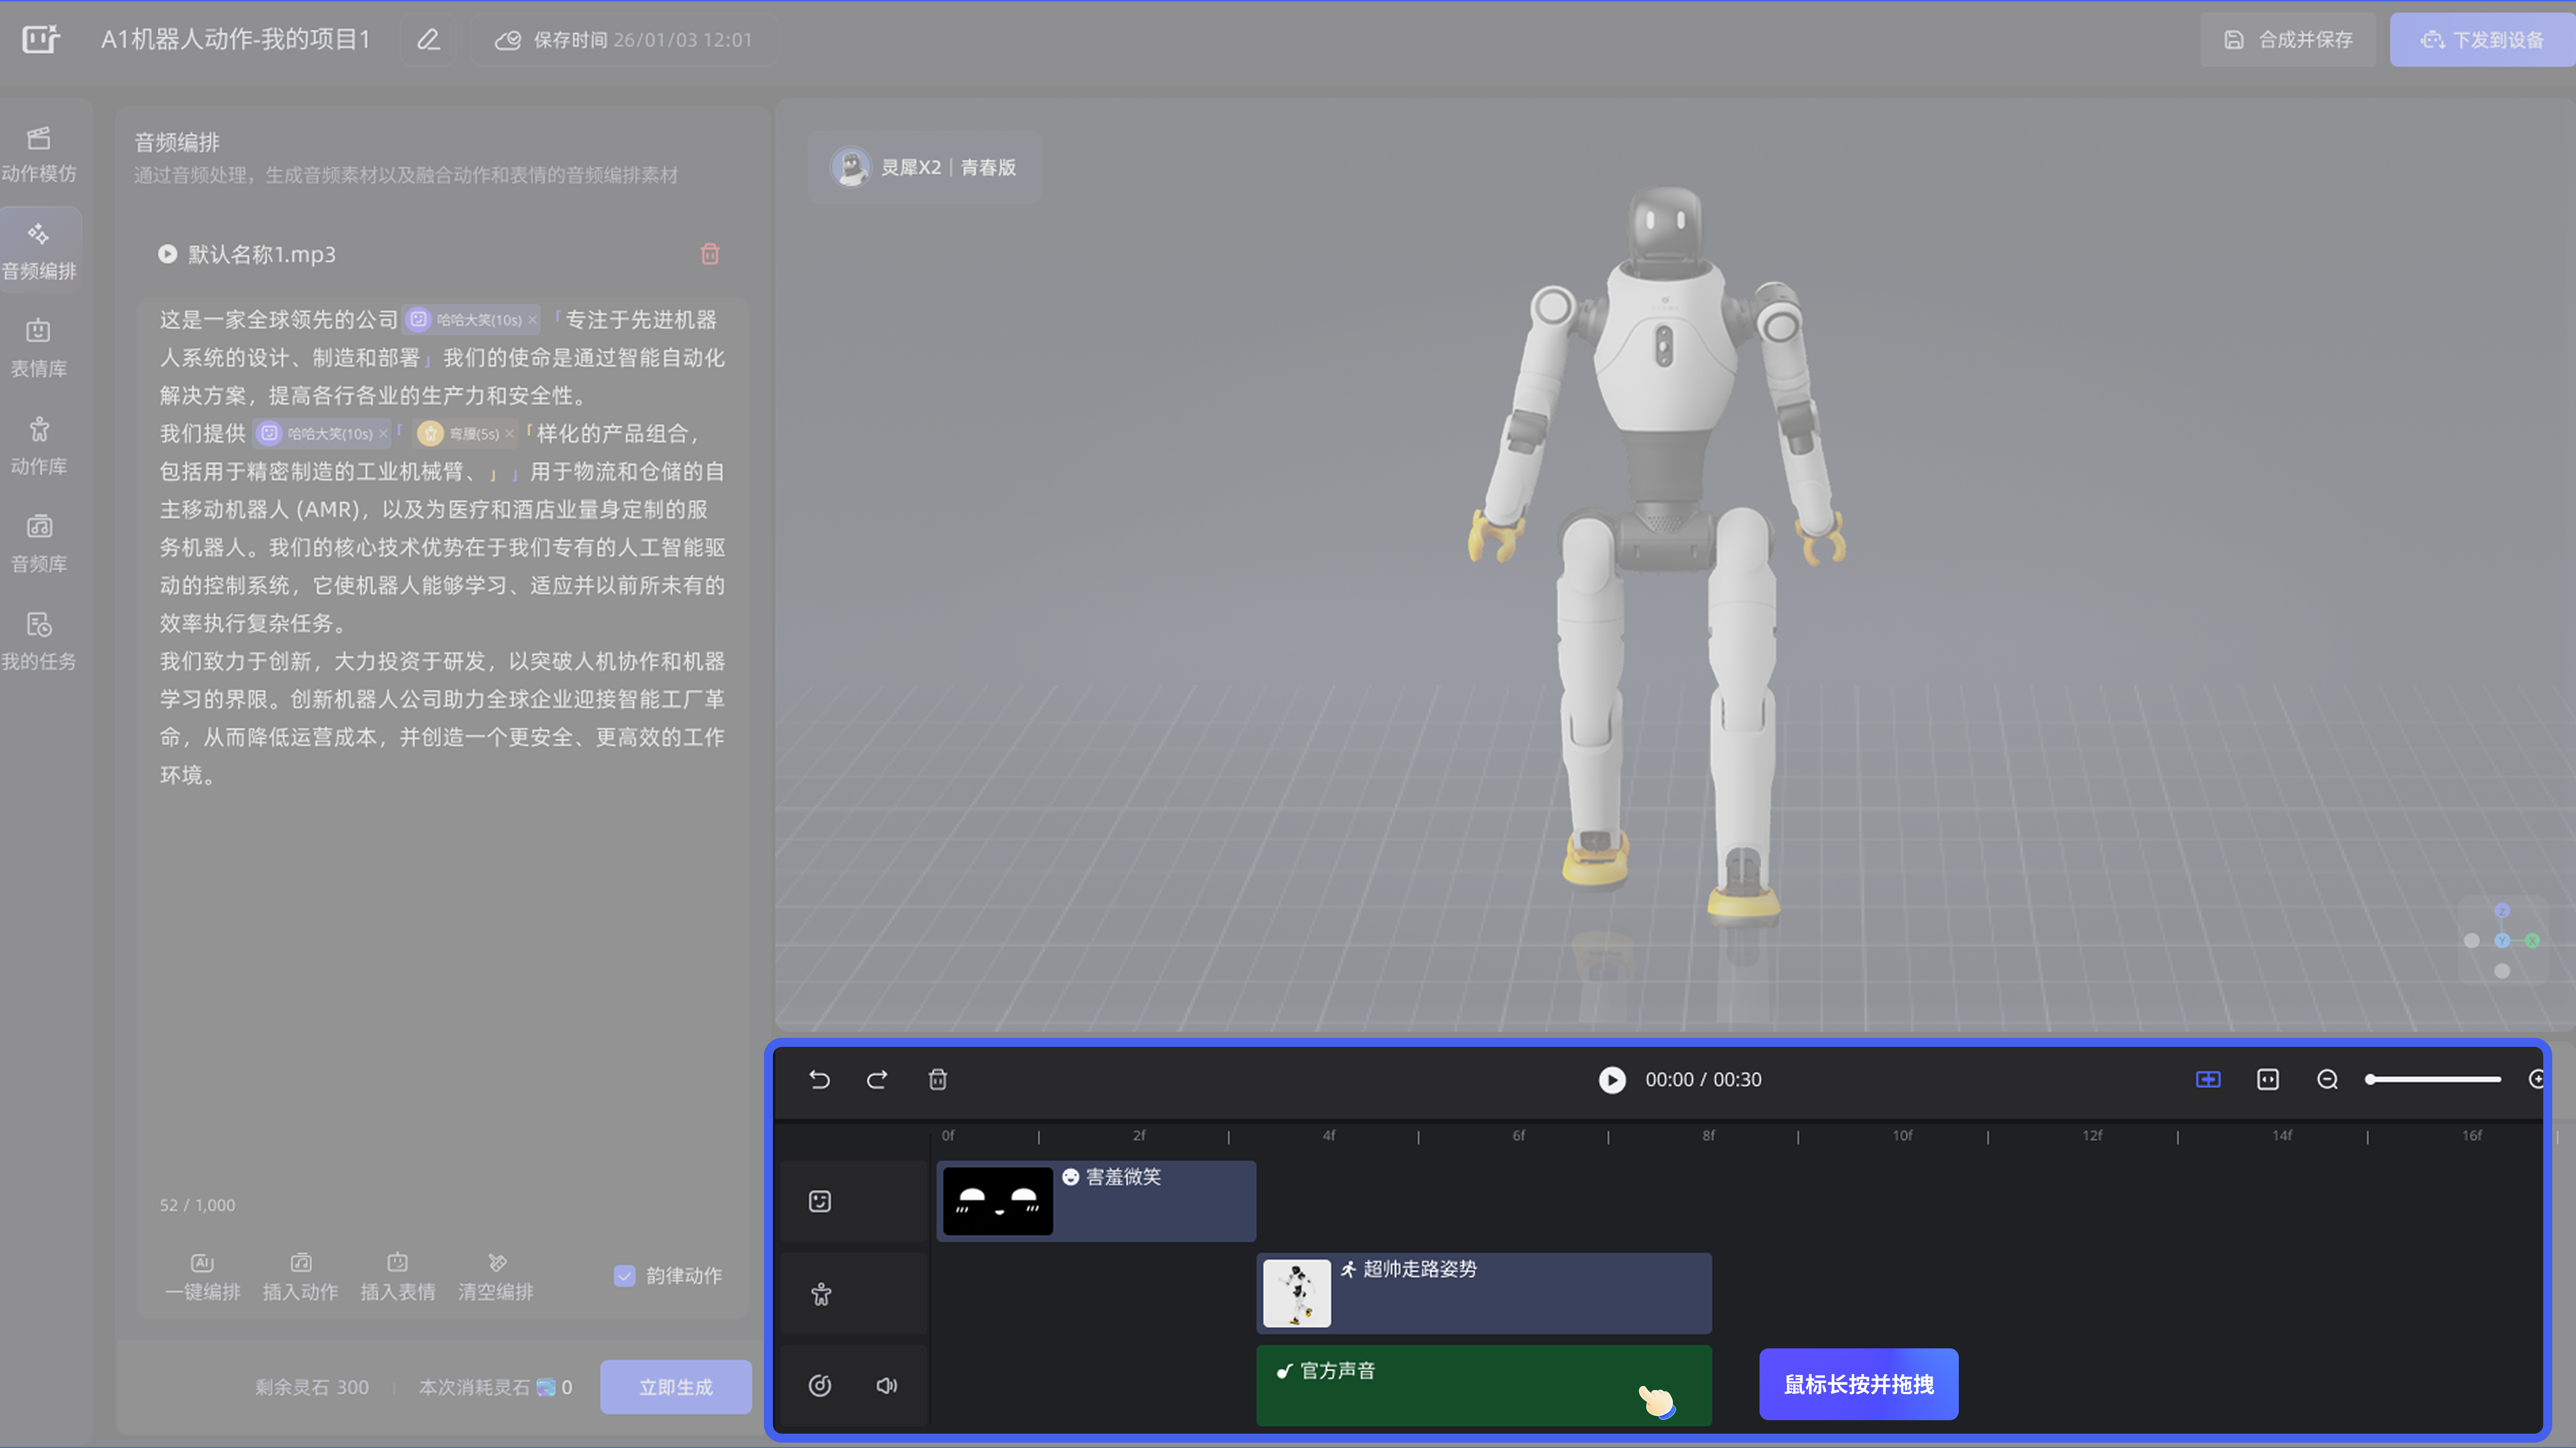Toggle the blue snap icon in timeline toolbar
The image size is (2576, 1448).
pos(2207,1079)
